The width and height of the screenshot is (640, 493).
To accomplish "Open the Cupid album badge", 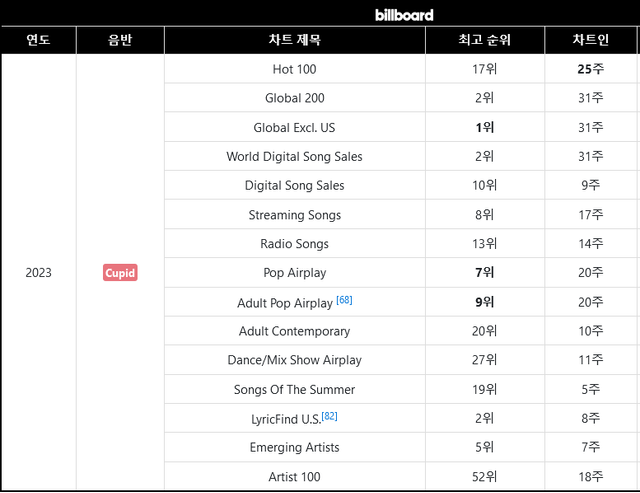I will coord(119,273).
